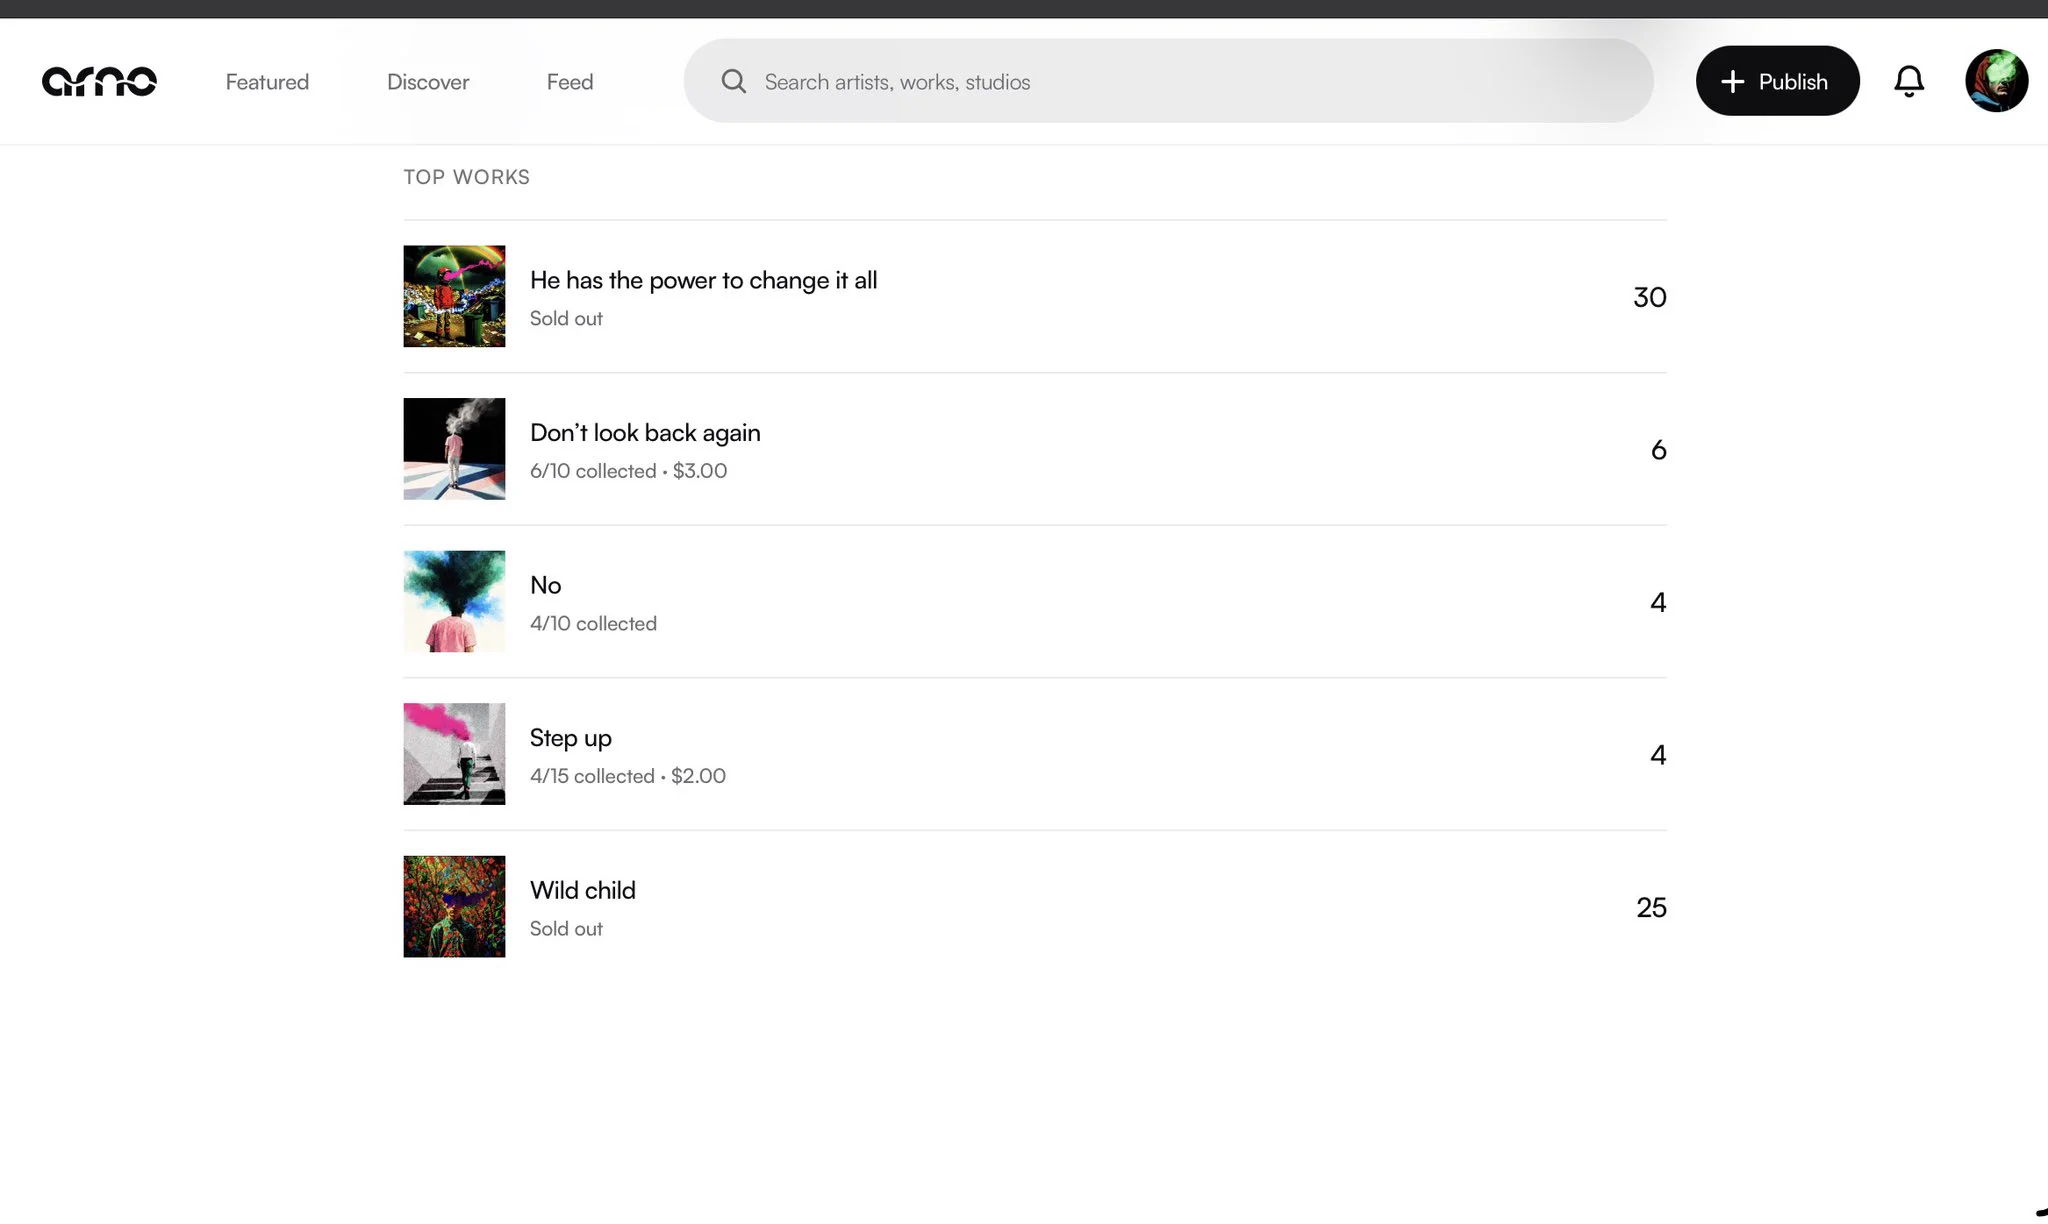Open the notifications bell
Image resolution: width=2048 pixels, height=1224 pixels.
click(1909, 81)
